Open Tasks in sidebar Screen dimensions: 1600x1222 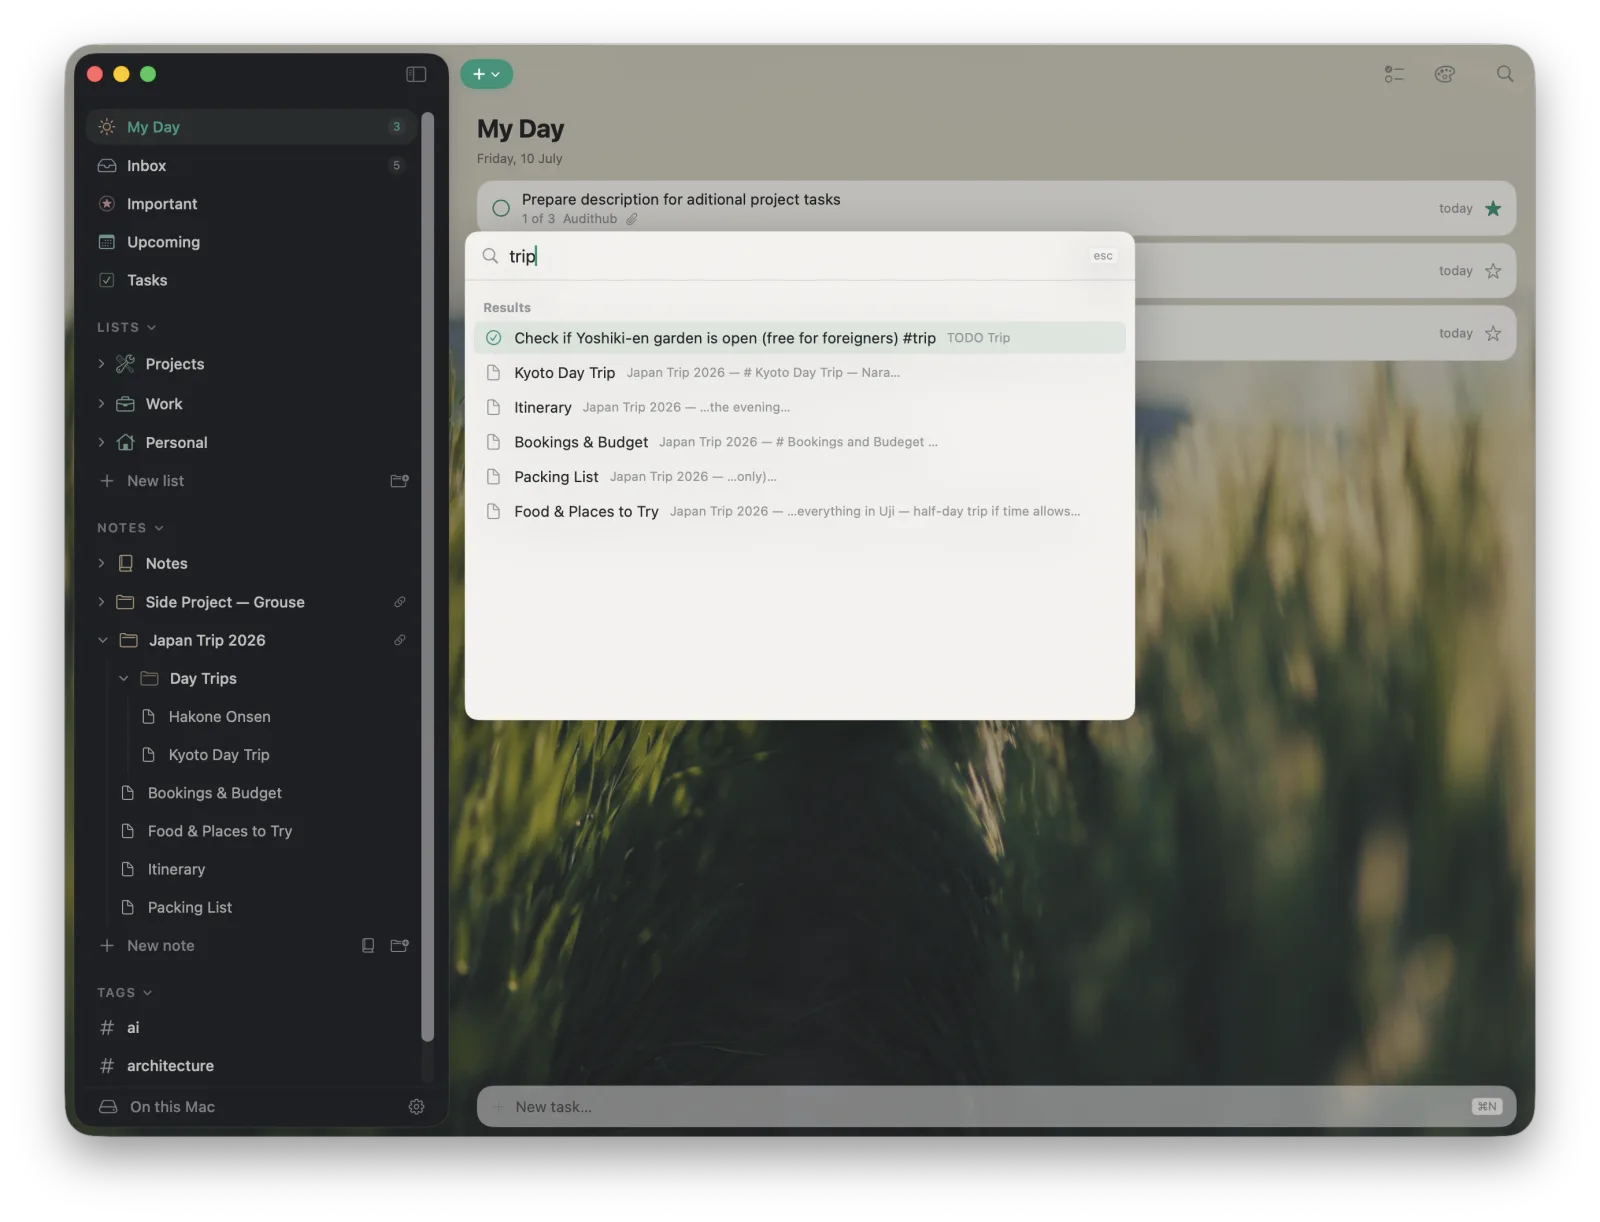pos(251,280)
